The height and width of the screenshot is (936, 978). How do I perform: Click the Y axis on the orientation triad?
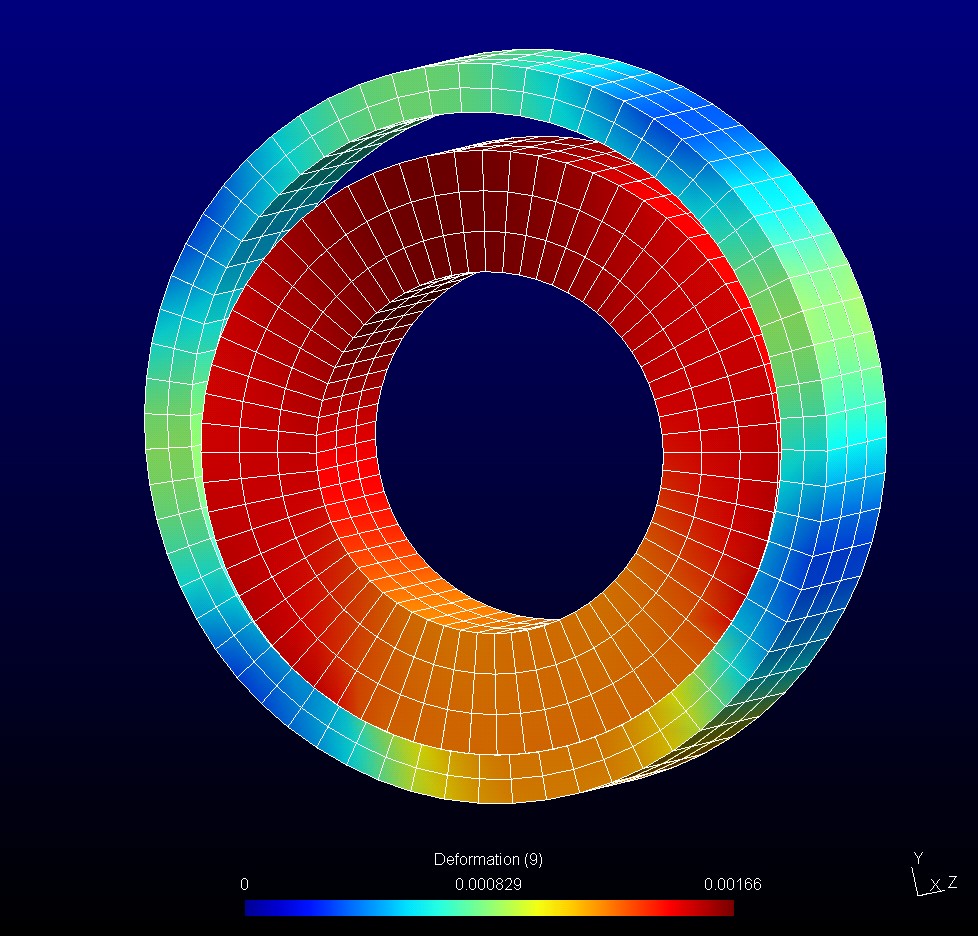tap(918, 856)
